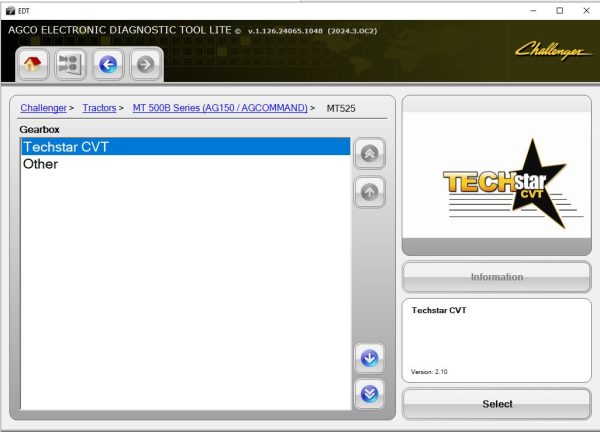Minimize the EDT window
The image size is (600, 432).
click(533, 11)
